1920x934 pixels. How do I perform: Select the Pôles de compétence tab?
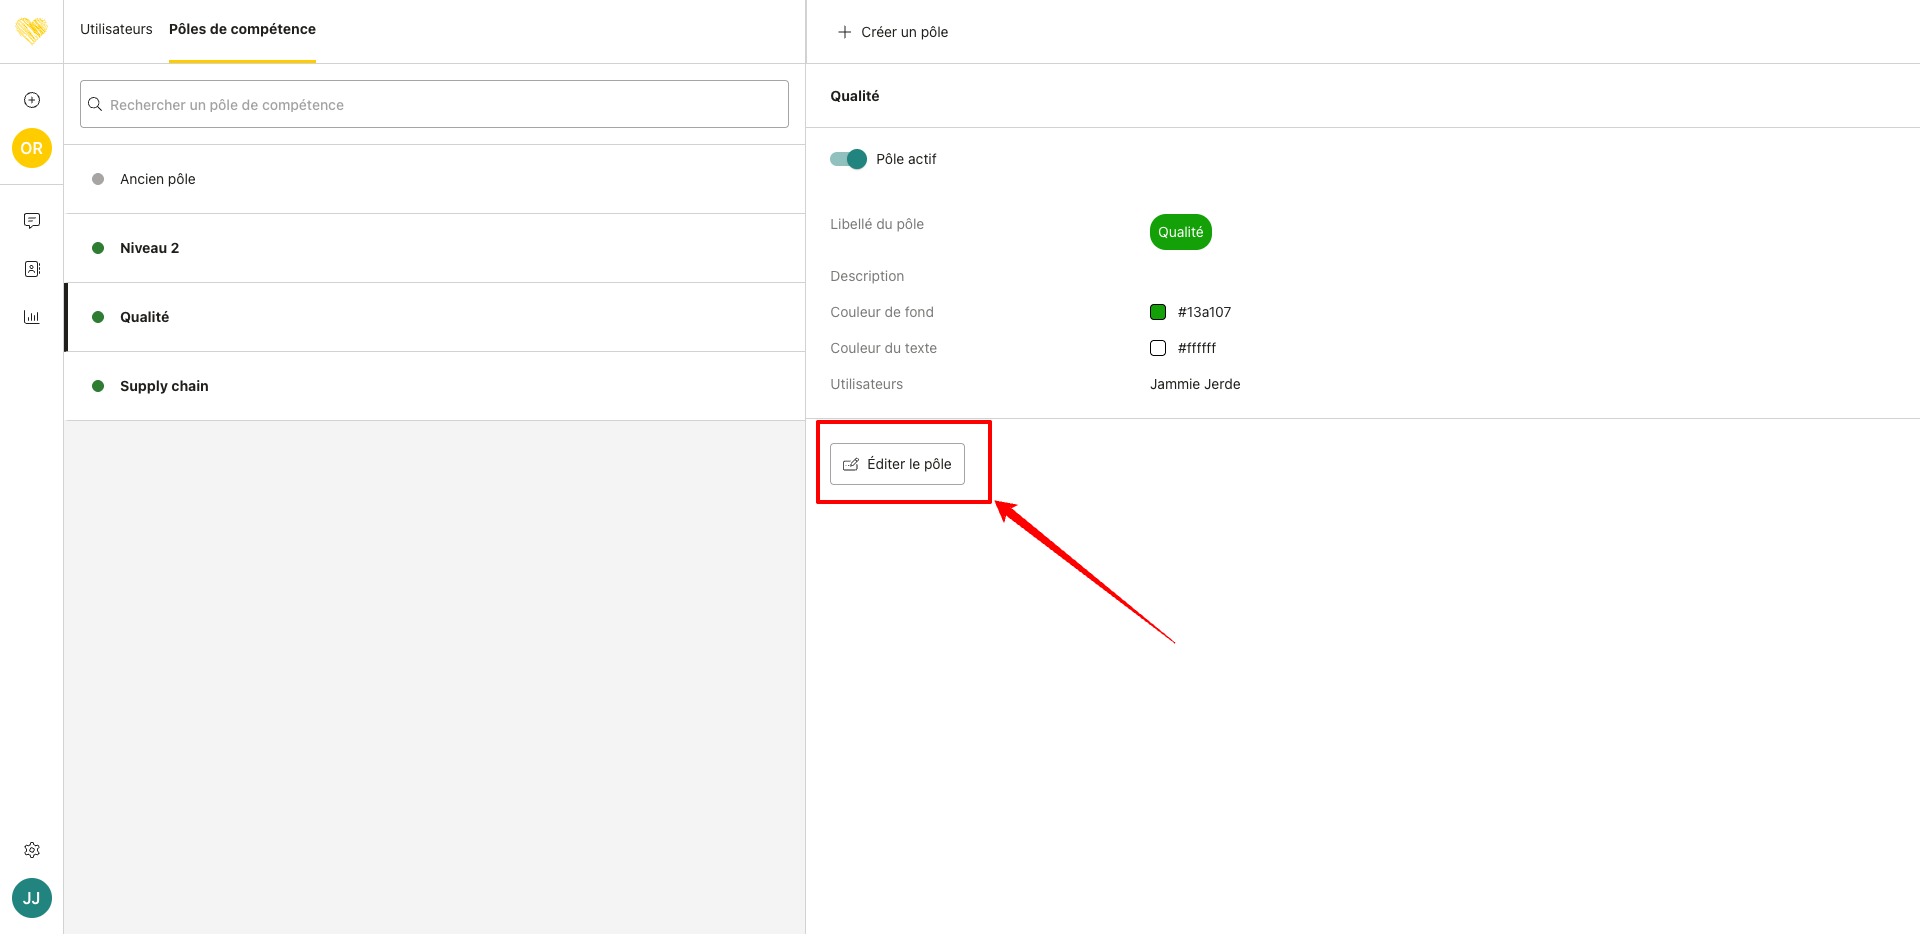pos(242,29)
